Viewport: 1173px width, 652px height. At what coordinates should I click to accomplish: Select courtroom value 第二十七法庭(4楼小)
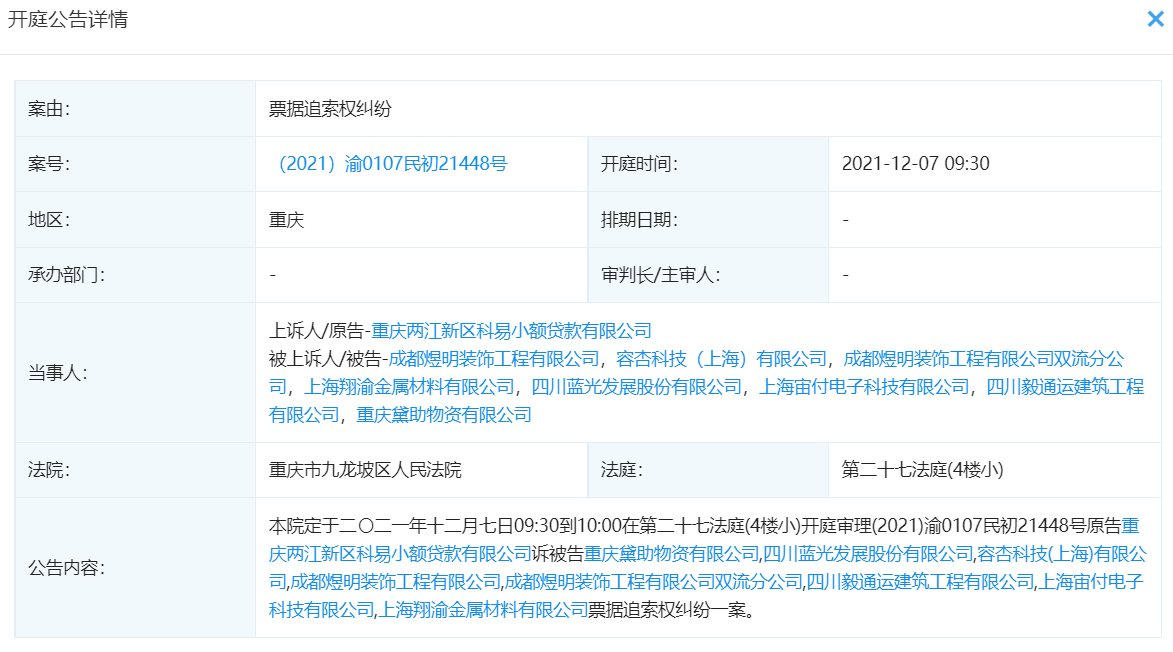(922, 470)
